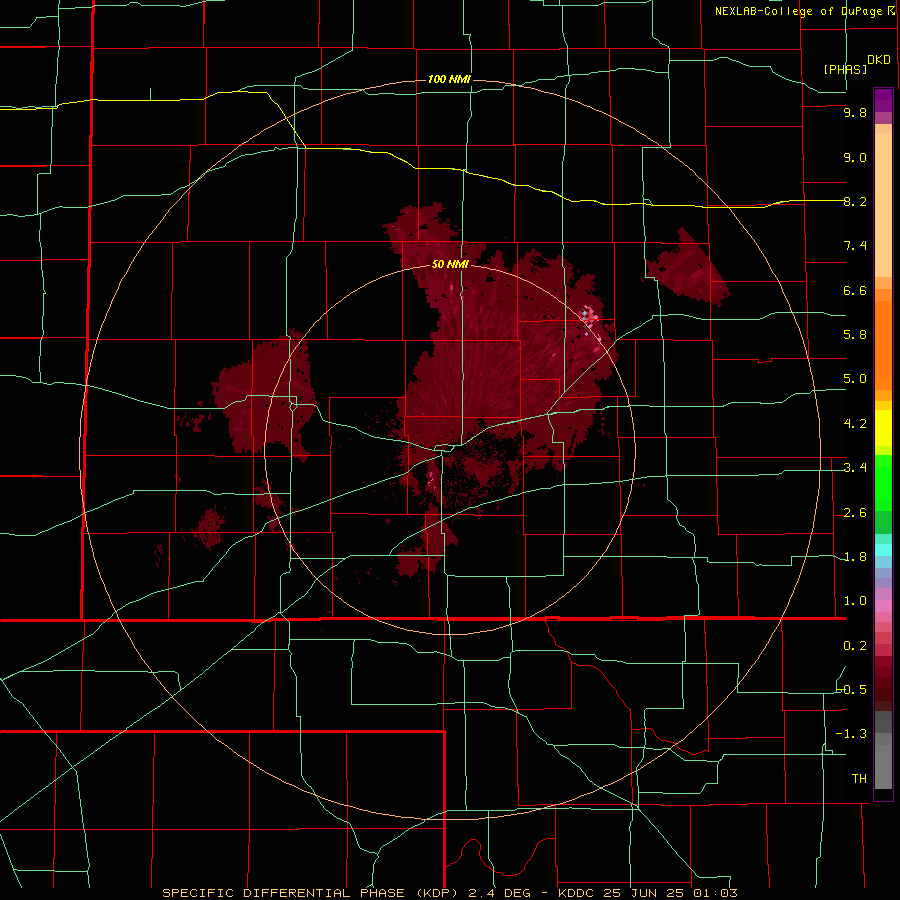Screen dimensions: 900x900
Task: Click the -1.3 legend value
Action: tap(851, 734)
